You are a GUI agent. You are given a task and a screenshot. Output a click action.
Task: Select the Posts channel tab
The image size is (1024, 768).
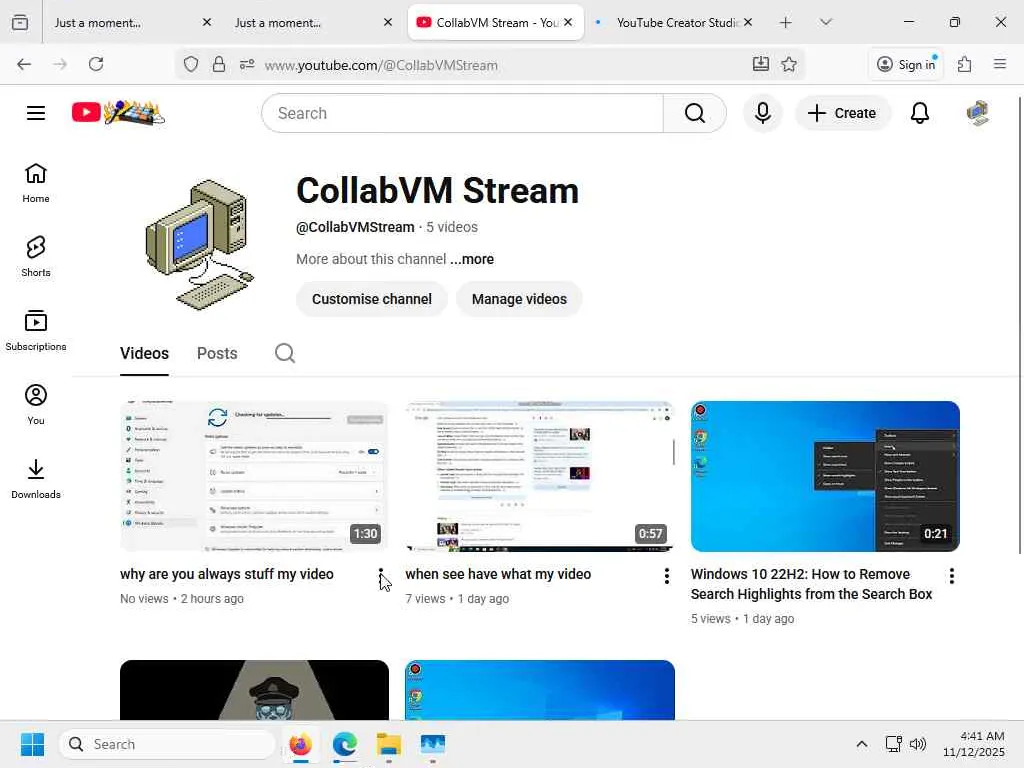217,353
